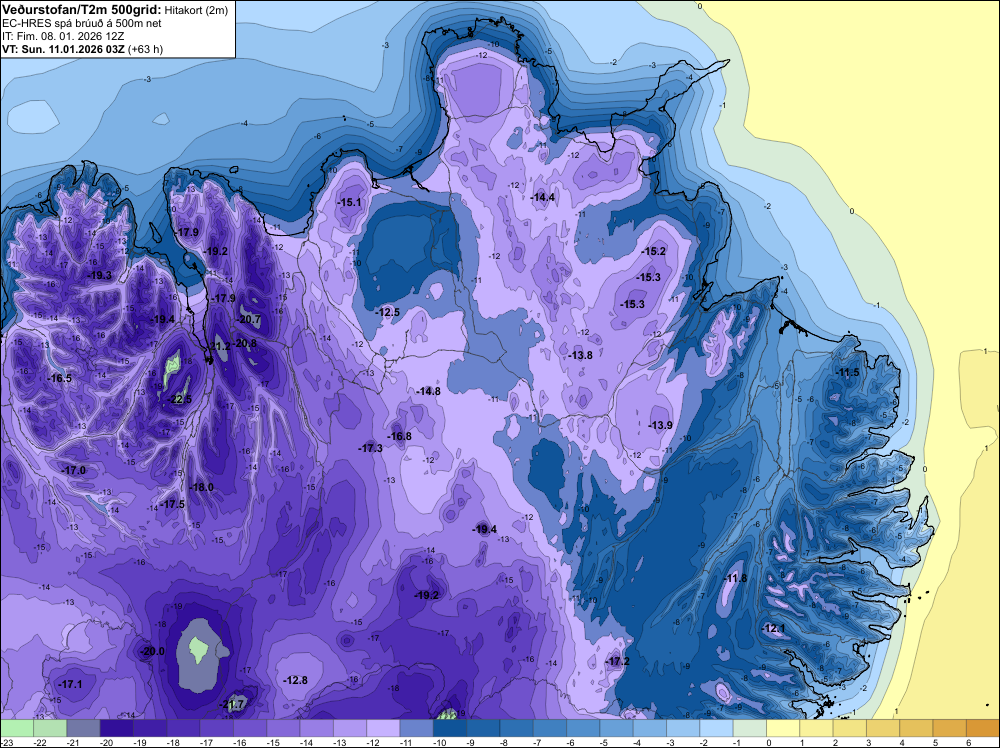
Task: Click the -12.8 temperature value
Action: (x=296, y=680)
